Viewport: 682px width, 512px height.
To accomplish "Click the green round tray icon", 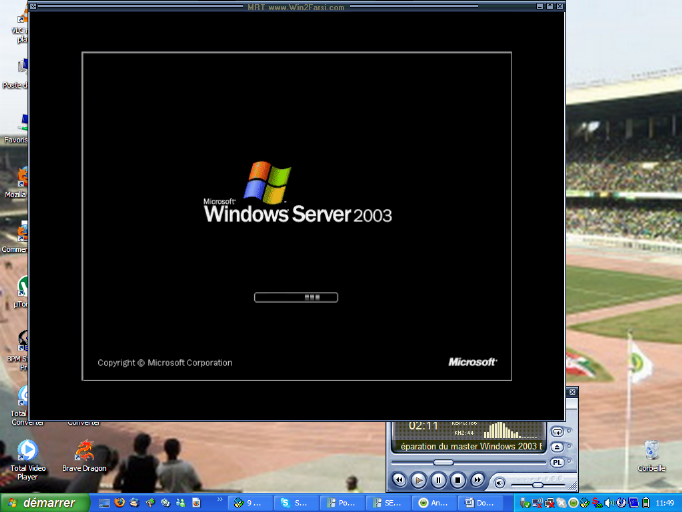I will coord(573,503).
